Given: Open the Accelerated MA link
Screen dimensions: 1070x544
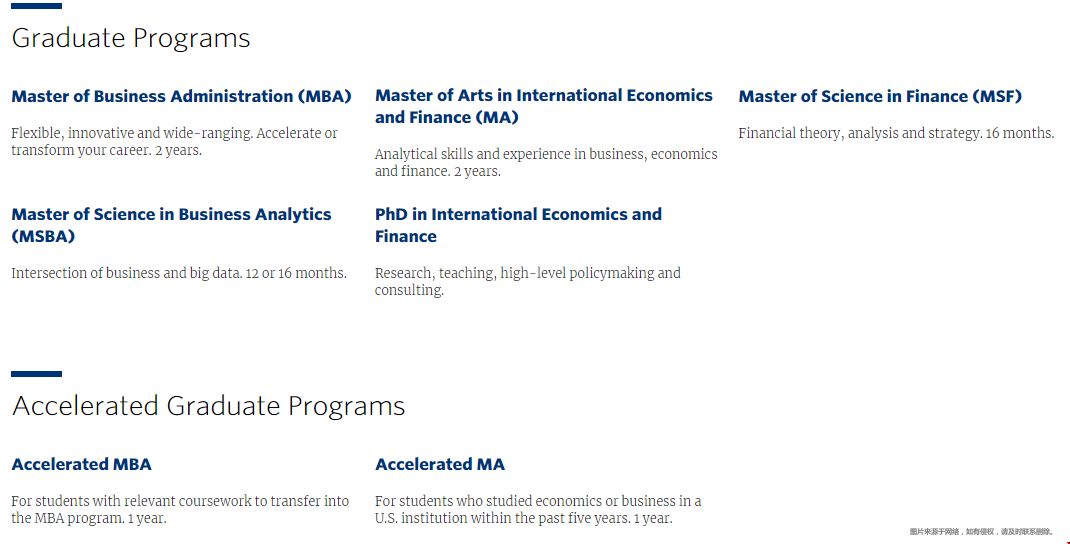Looking at the screenshot, I should (x=439, y=464).
